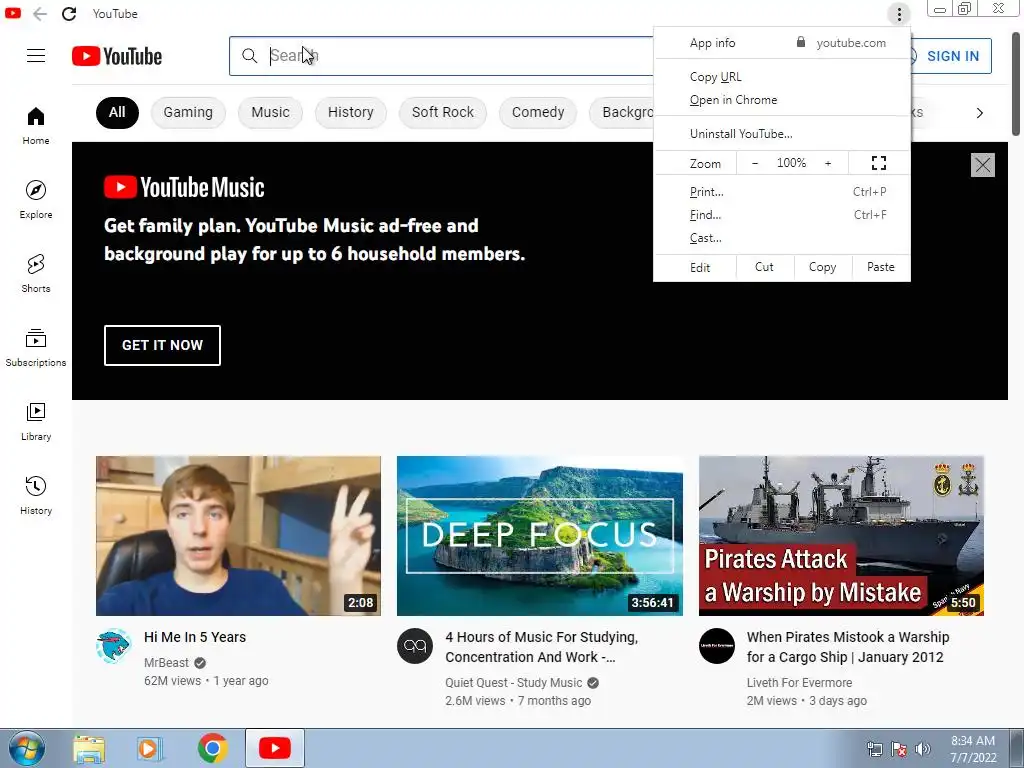Viewport: 1024px width, 768px height.
Task: Click the SIGN IN button
Action: (x=952, y=56)
